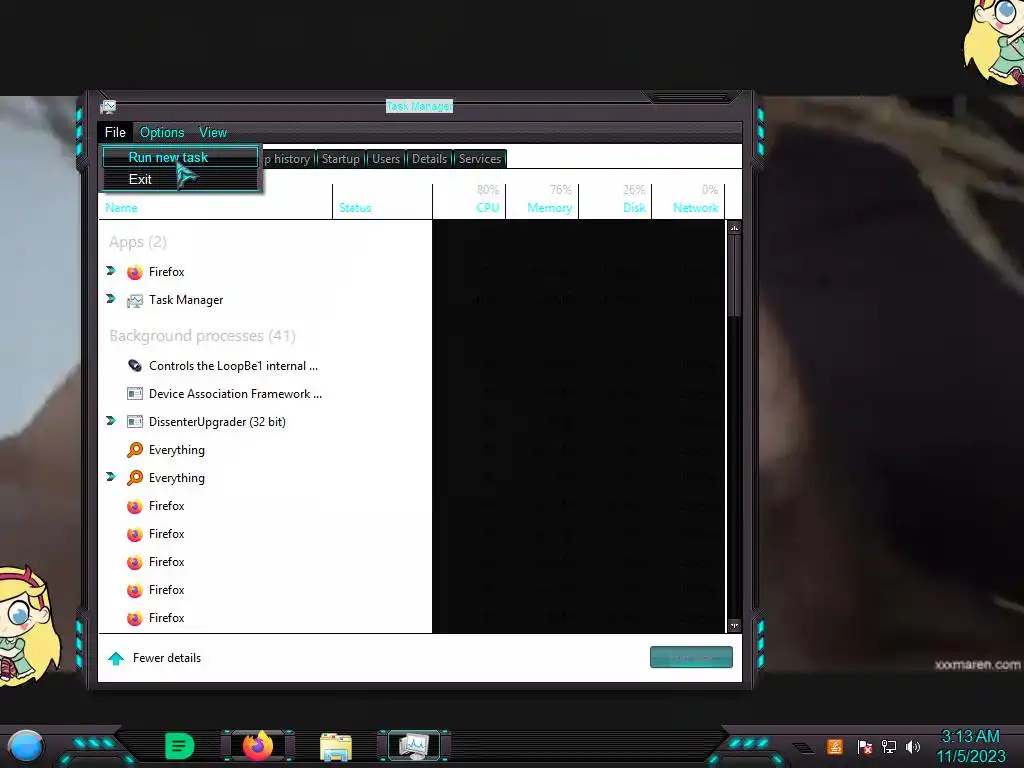Select the Task Manager icon in Apps list

click(135, 300)
